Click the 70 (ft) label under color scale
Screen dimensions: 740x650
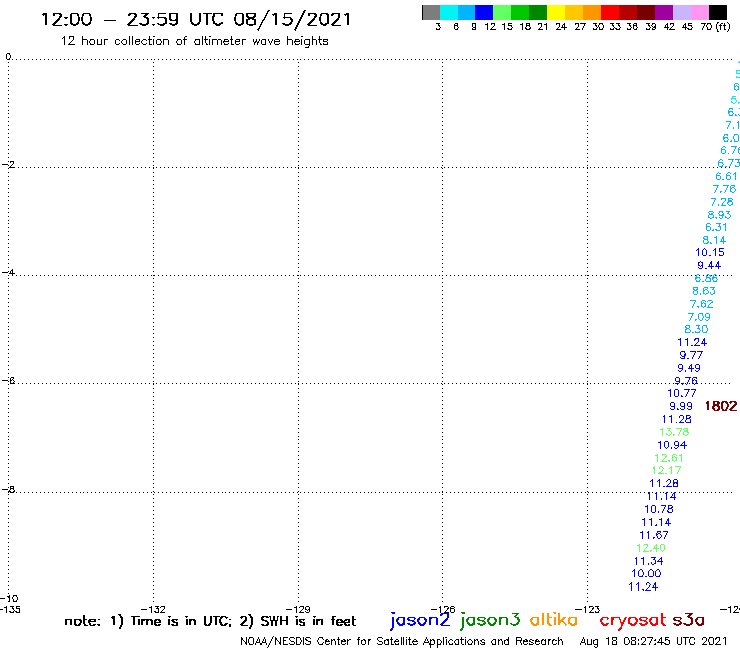coord(715,27)
